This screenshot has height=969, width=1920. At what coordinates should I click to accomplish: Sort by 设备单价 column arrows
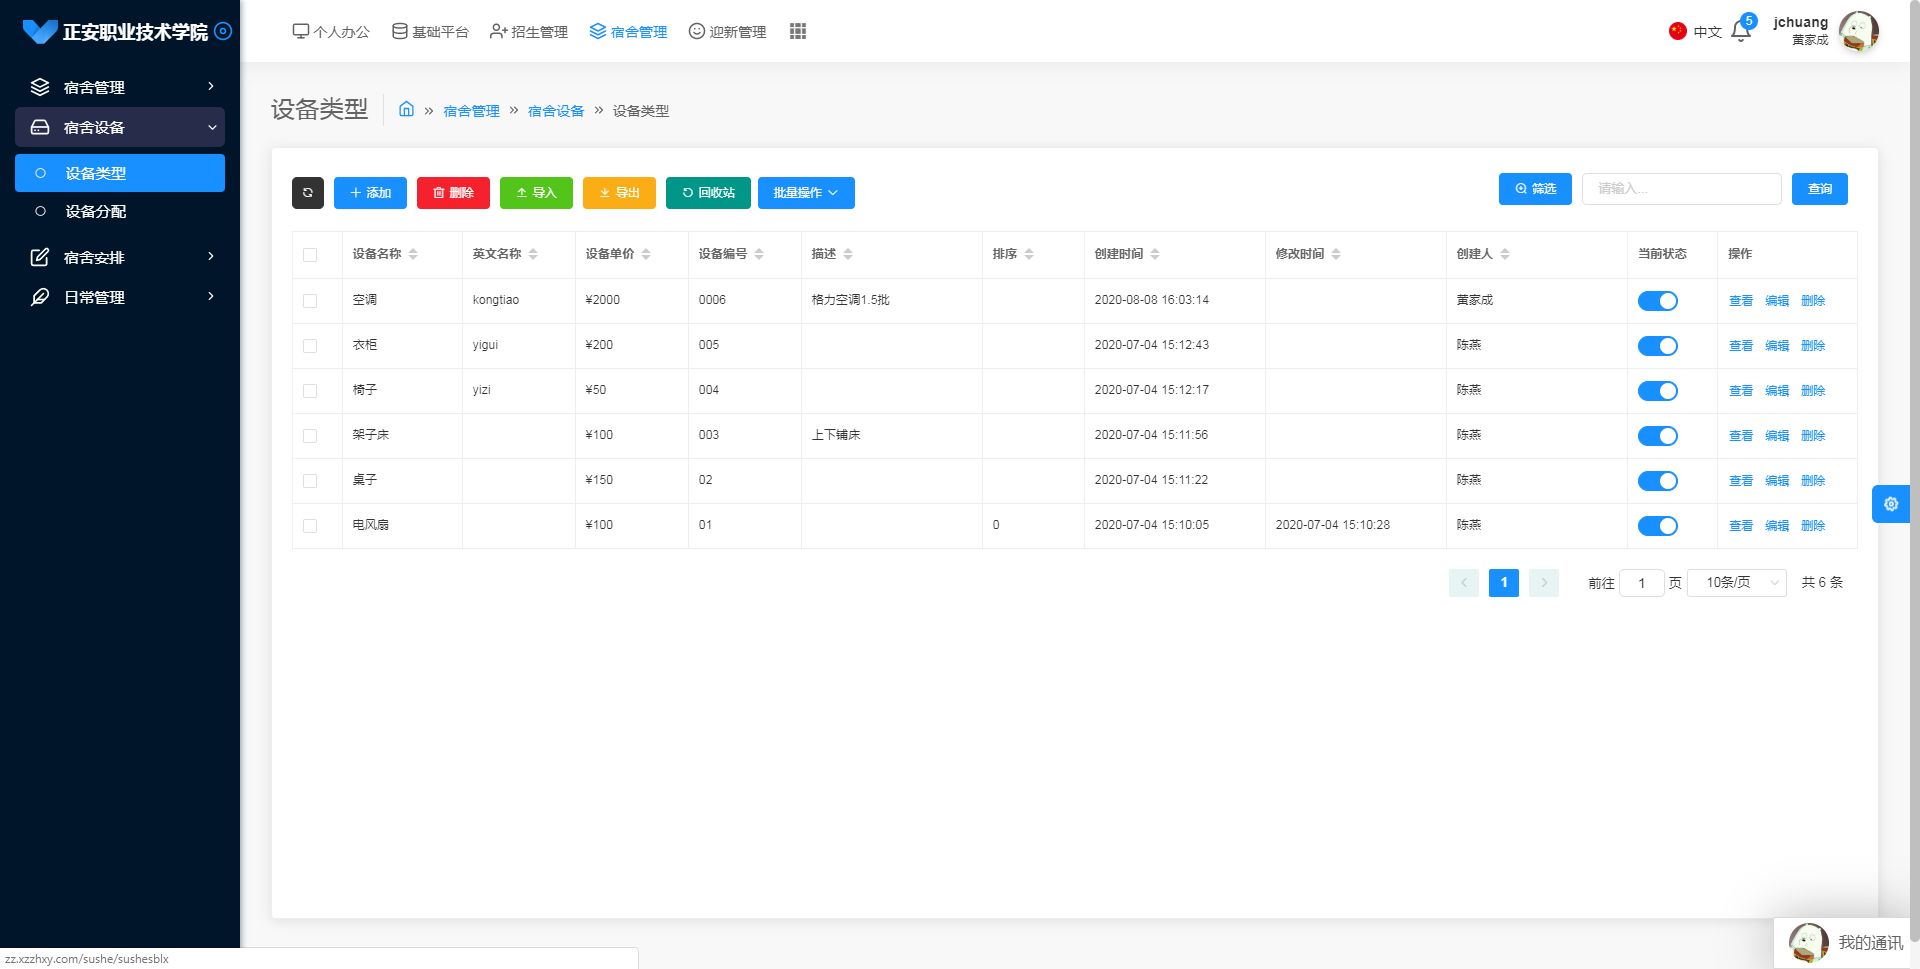(646, 254)
